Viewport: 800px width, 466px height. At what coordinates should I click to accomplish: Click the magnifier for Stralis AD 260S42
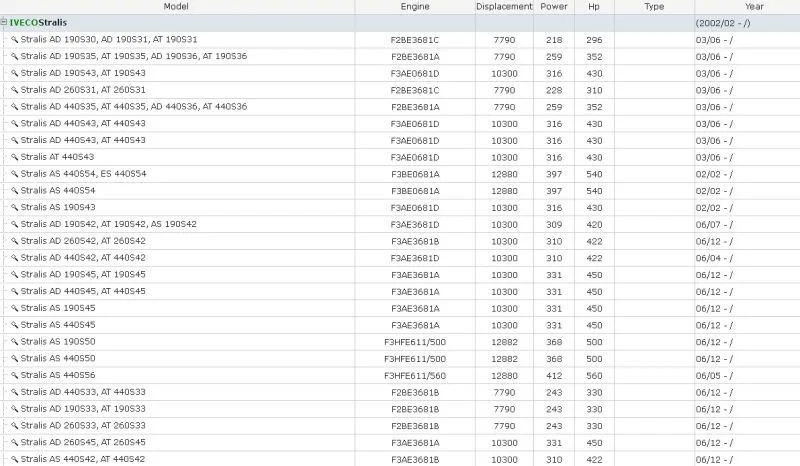[x=14, y=241]
